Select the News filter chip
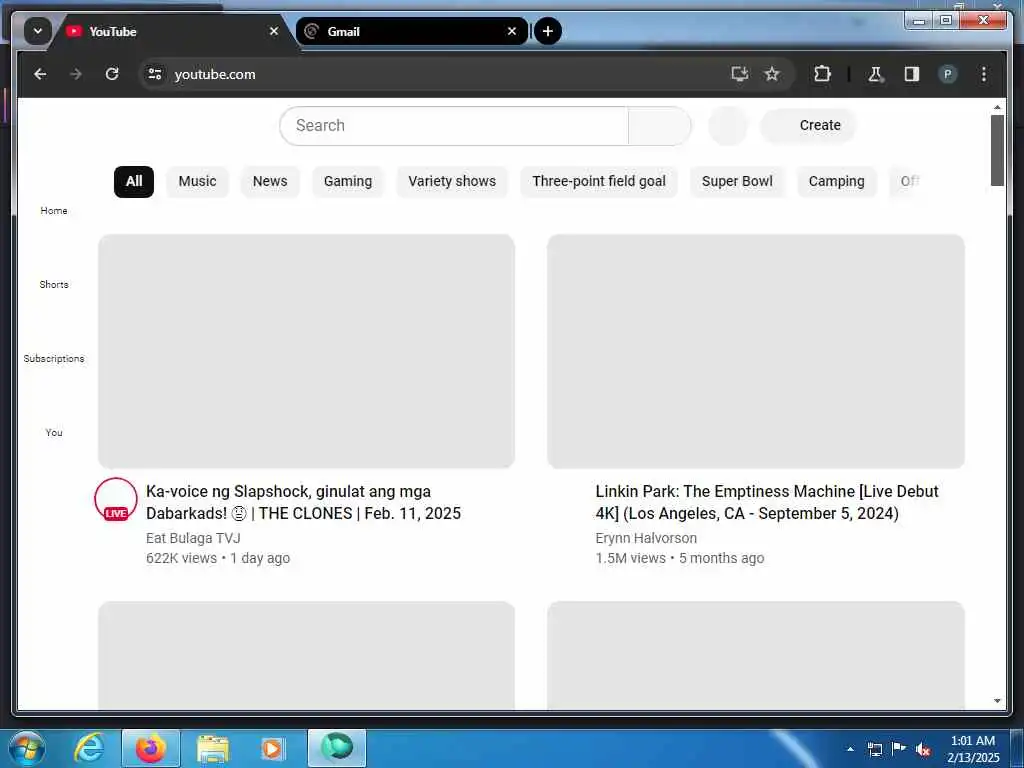 point(270,182)
